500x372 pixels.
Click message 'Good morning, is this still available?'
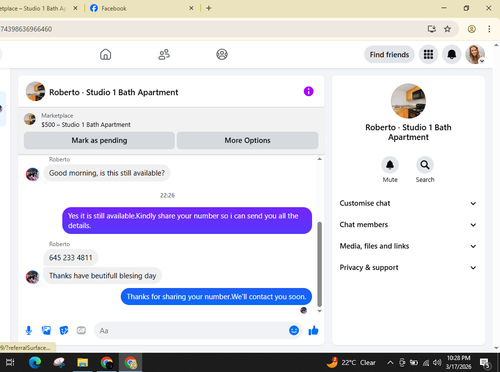coord(107,173)
